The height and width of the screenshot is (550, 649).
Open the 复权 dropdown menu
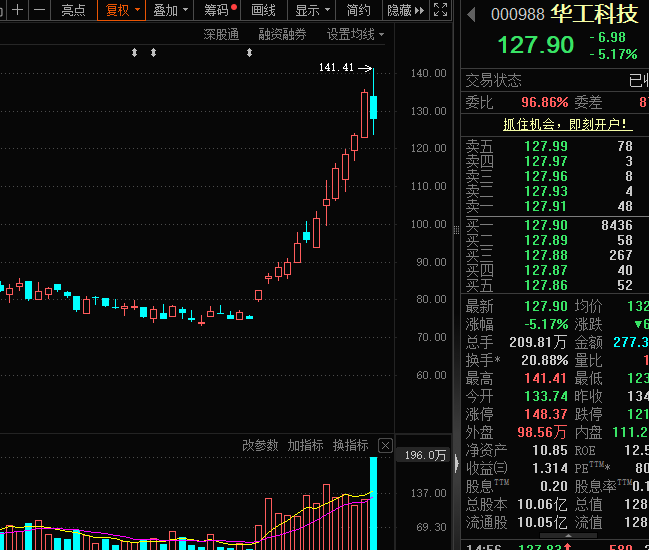click(121, 10)
